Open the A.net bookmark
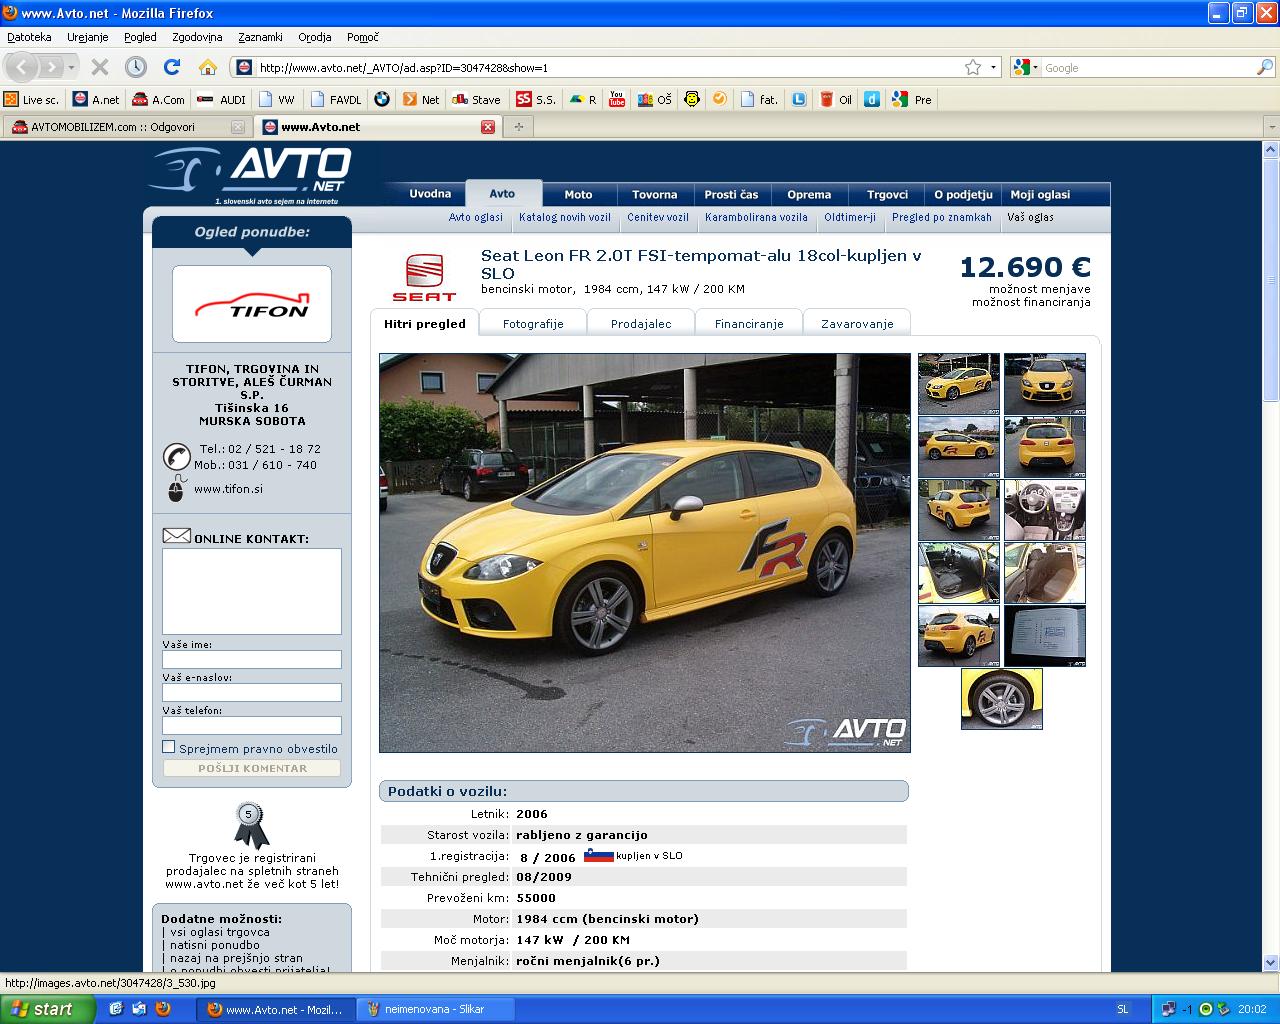This screenshot has height=1024, width=1280. [96, 99]
